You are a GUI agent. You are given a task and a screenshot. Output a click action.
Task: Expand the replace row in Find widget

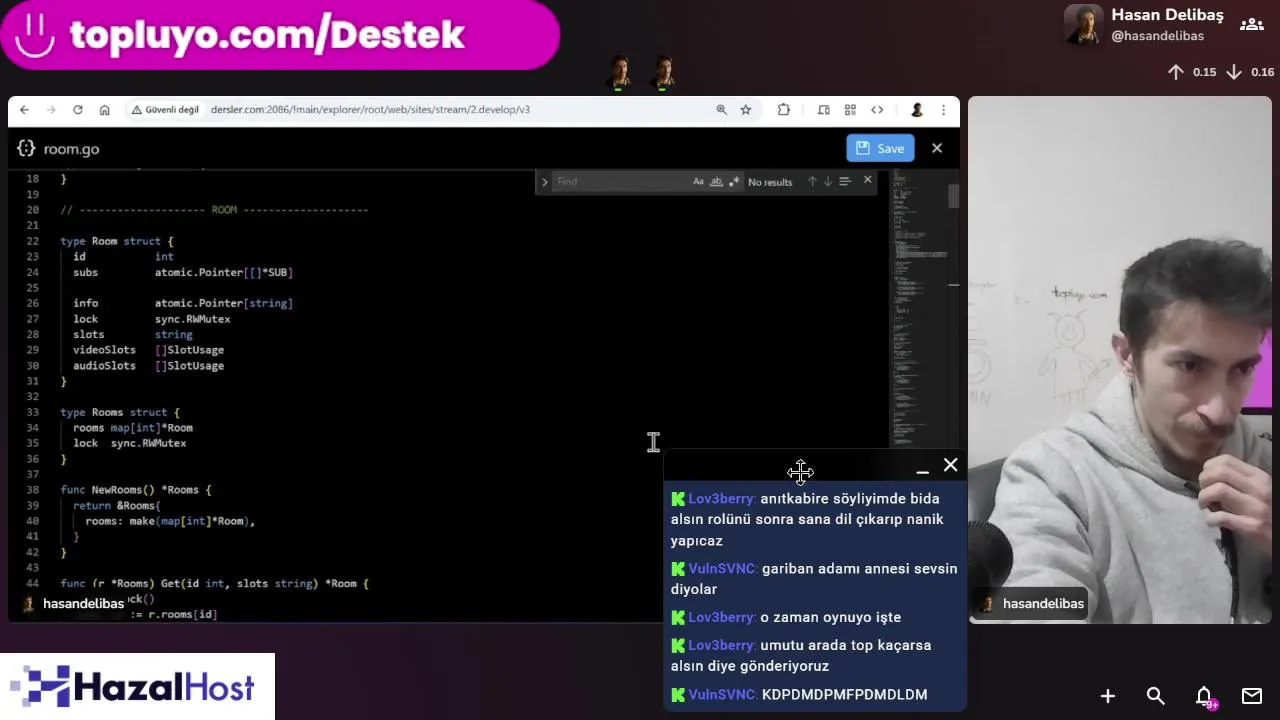[x=544, y=182]
